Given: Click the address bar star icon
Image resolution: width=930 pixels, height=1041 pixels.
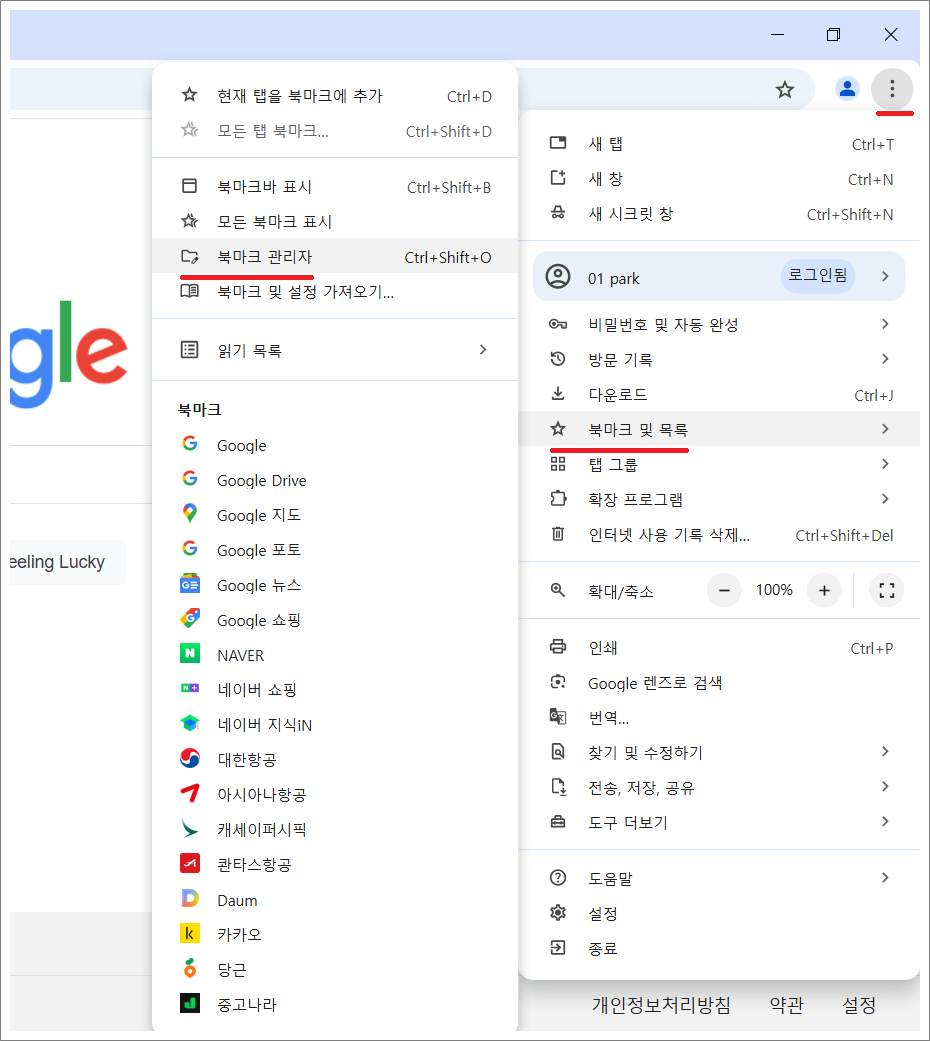Looking at the screenshot, I should [x=785, y=89].
